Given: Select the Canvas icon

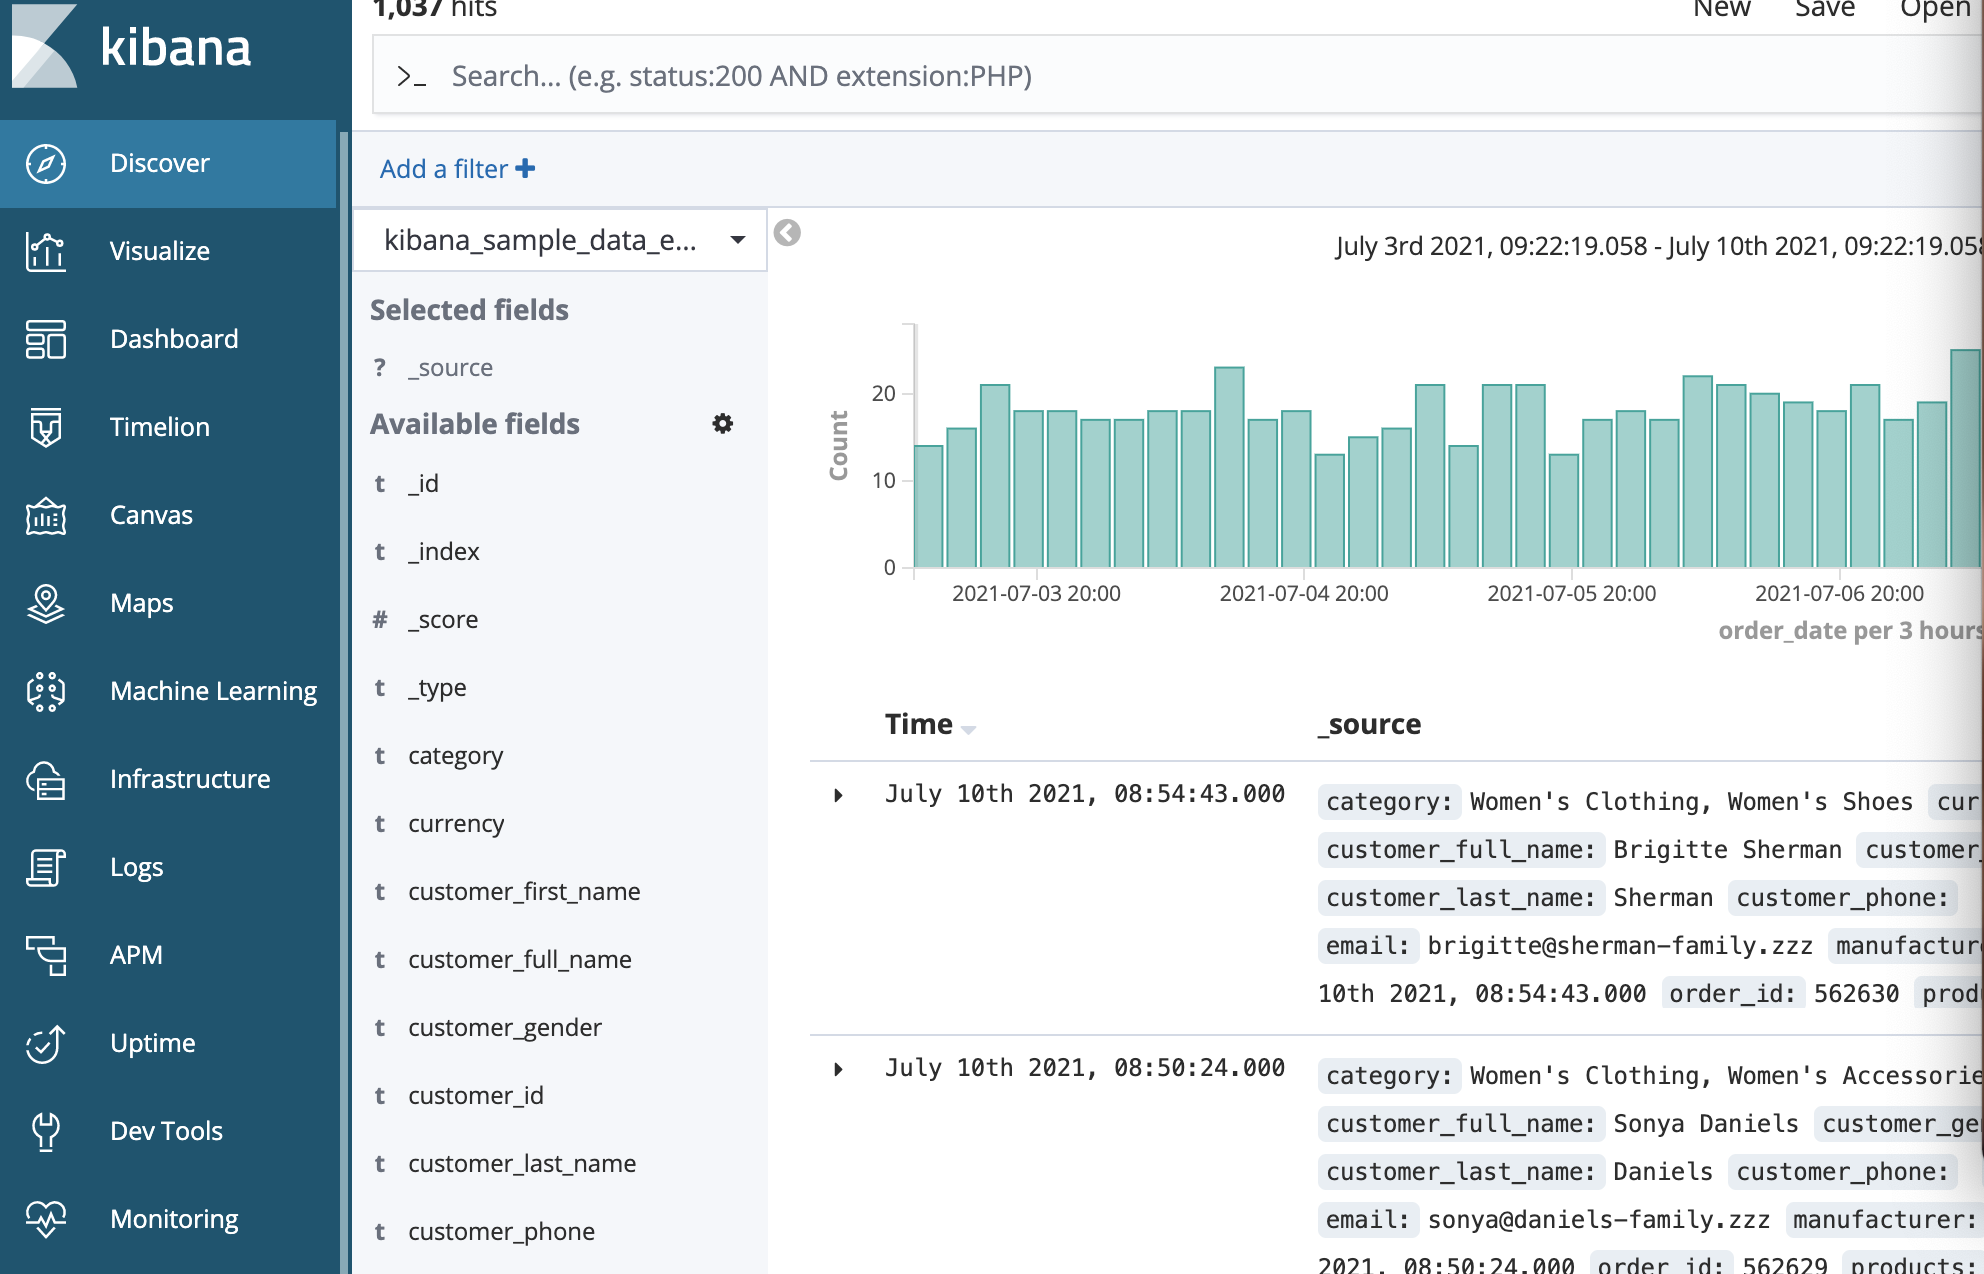Looking at the screenshot, I should 46,515.
